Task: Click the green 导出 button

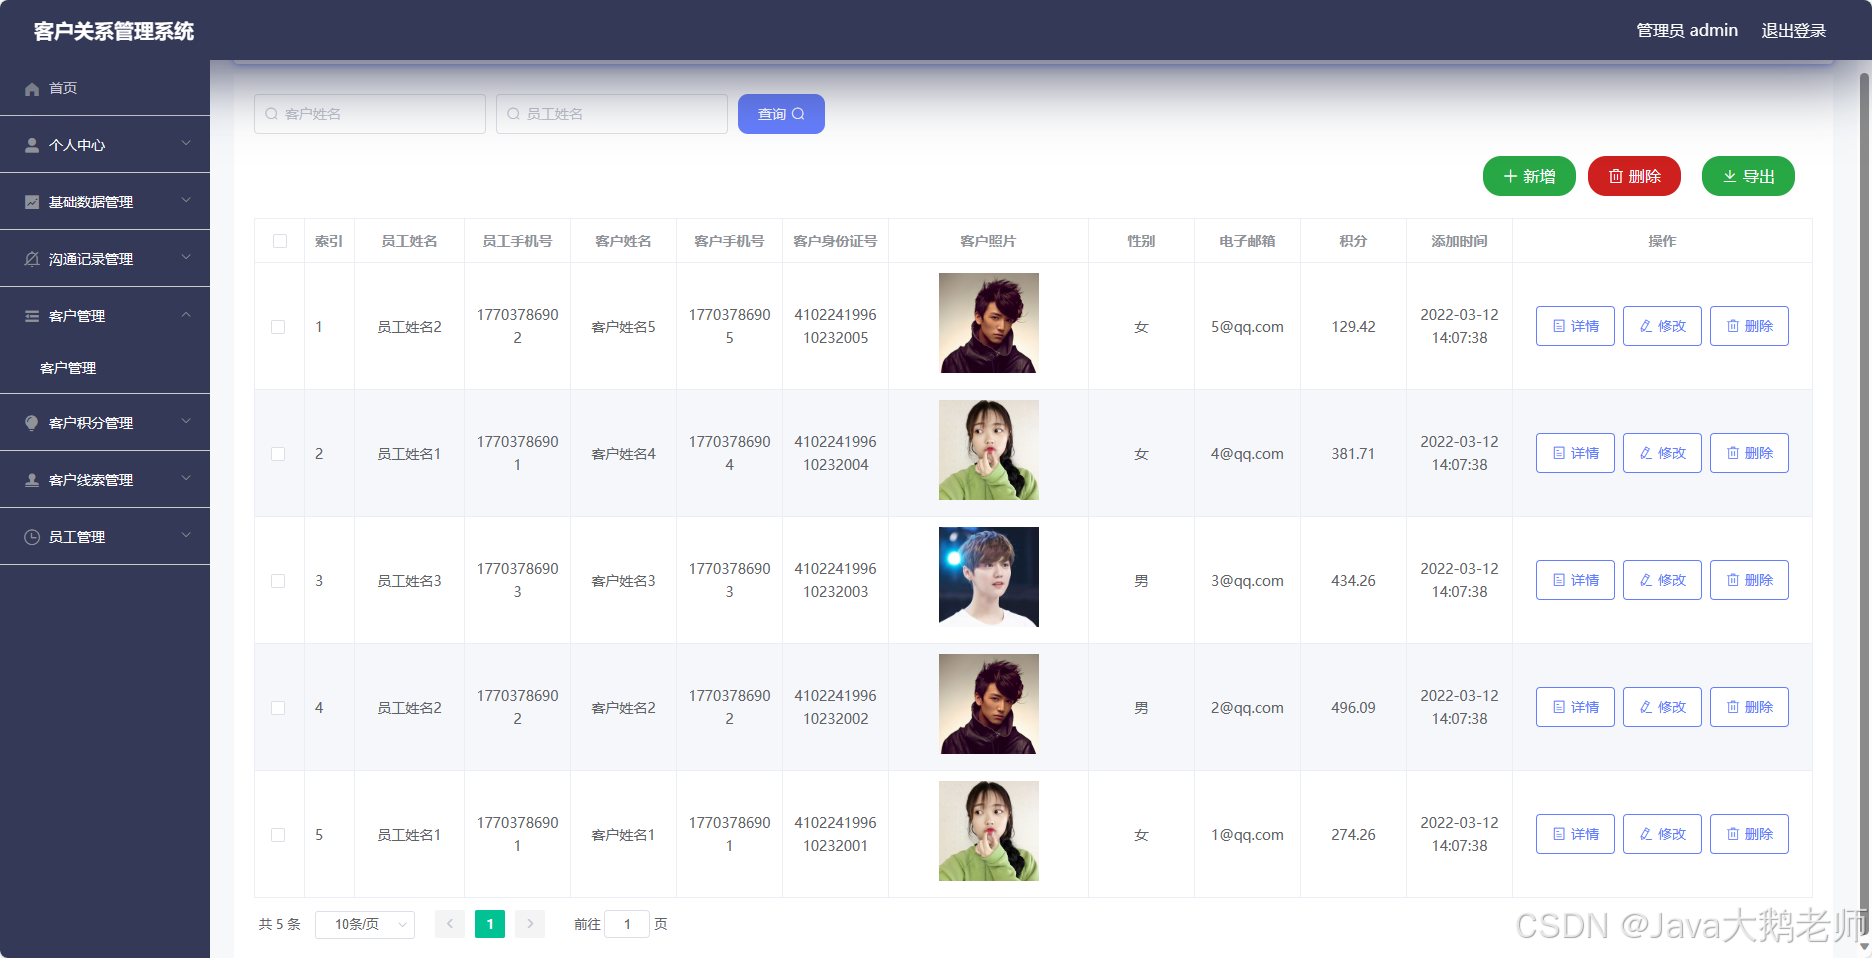Action: tap(1748, 176)
